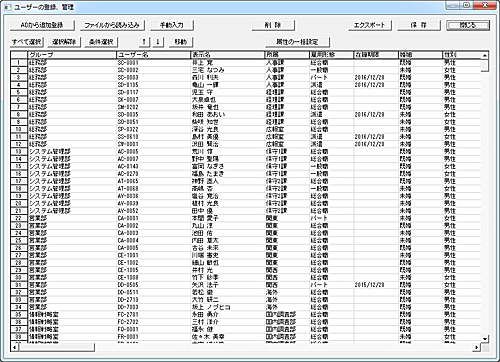The image size is (500, 362).
Task: Clear selection with 選択解除 button
Action: (x=64, y=42)
